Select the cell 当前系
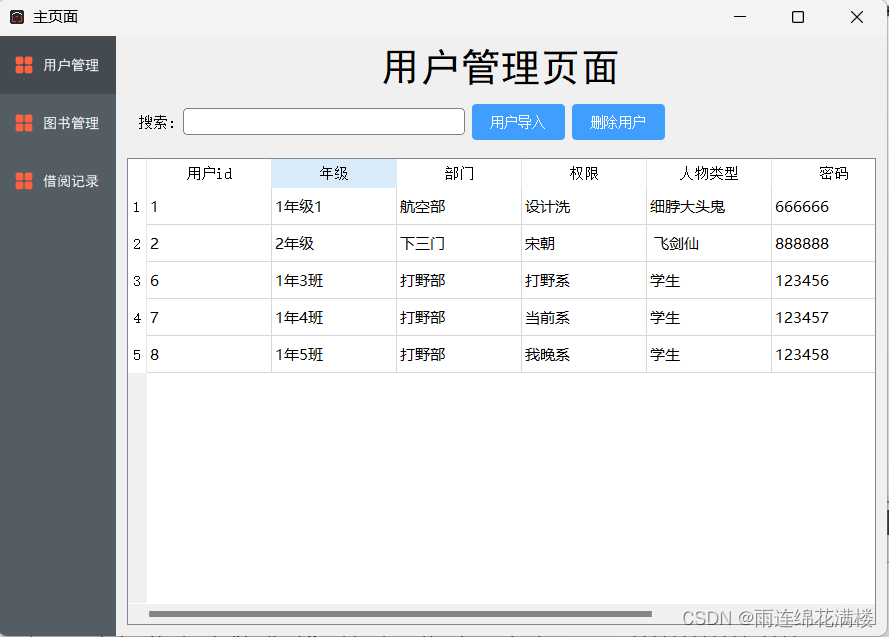The height and width of the screenshot is (637, 889). (x=584, y=318)
